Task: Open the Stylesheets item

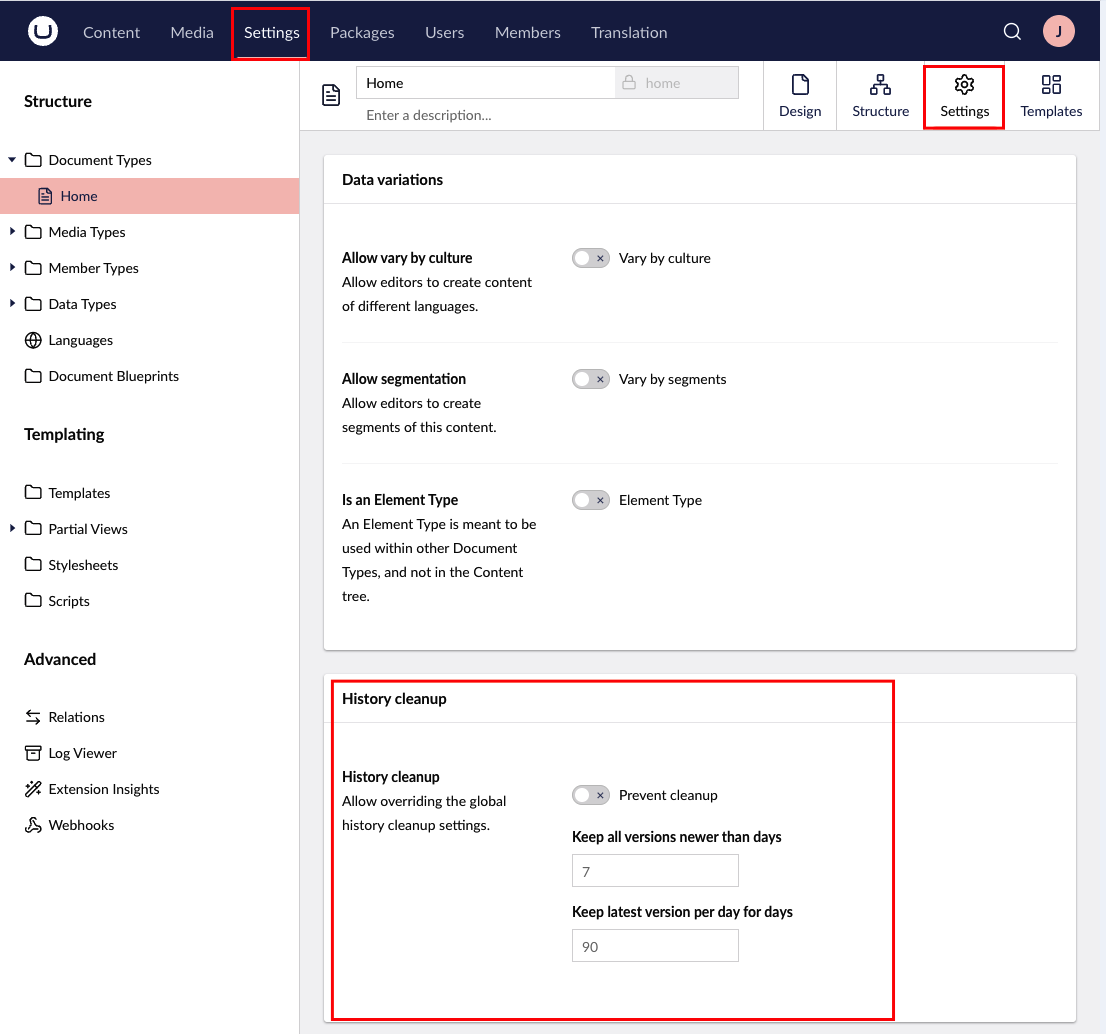Action: coord(82,565)
